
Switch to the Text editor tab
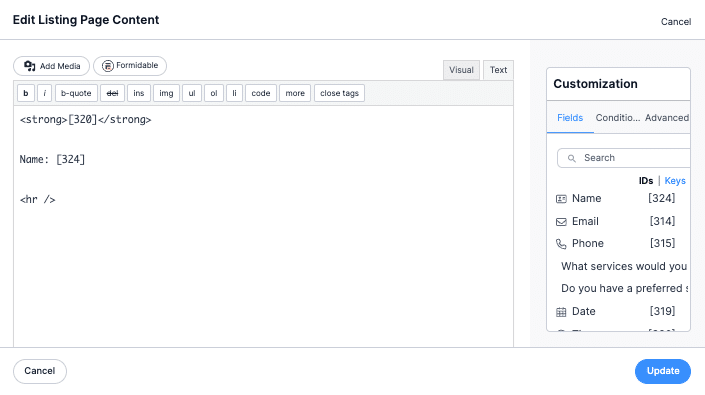pyautogui.click(x=498, y=70)
